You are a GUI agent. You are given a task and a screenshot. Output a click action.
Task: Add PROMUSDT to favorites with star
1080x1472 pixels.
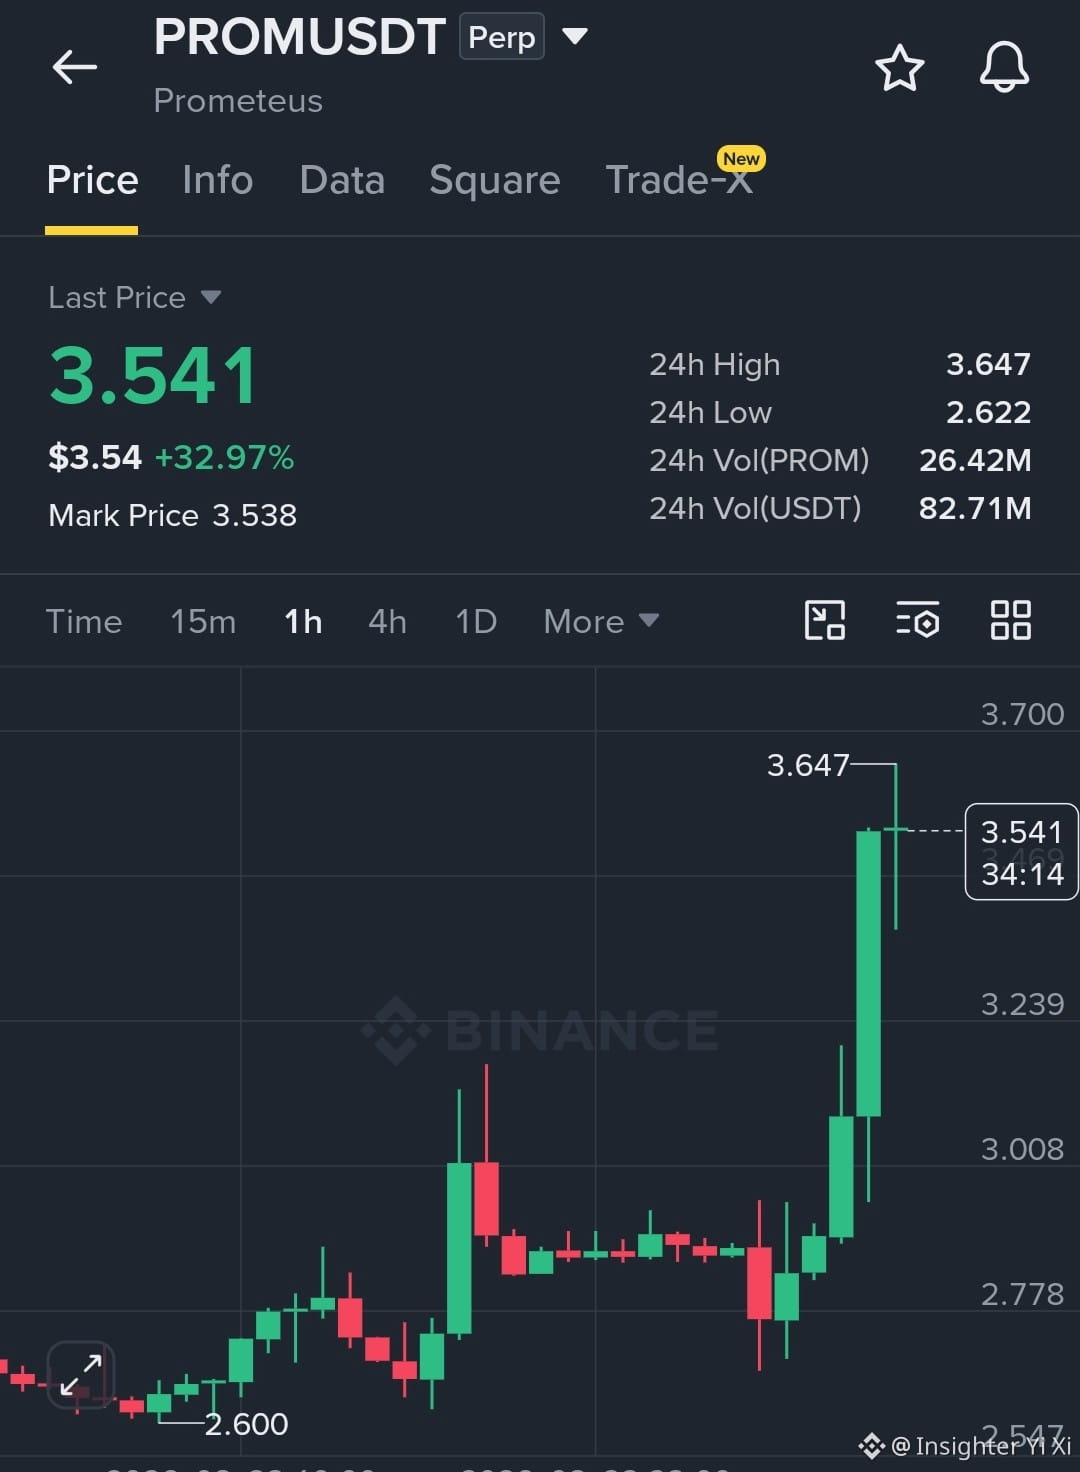coord(899,68)
